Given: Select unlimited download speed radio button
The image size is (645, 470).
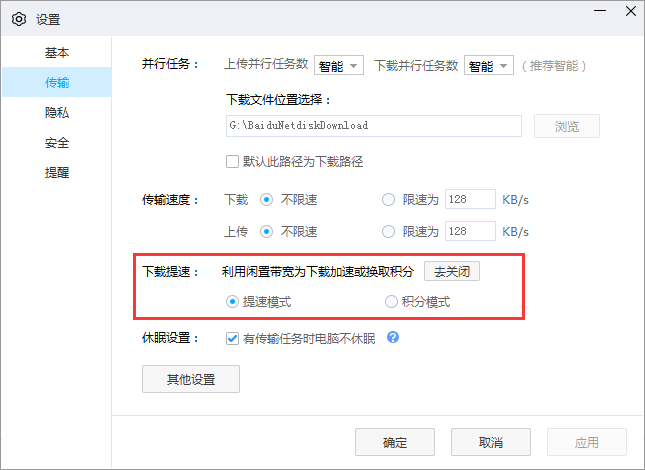Looking at the screenshot, I should tap(267, 200).
